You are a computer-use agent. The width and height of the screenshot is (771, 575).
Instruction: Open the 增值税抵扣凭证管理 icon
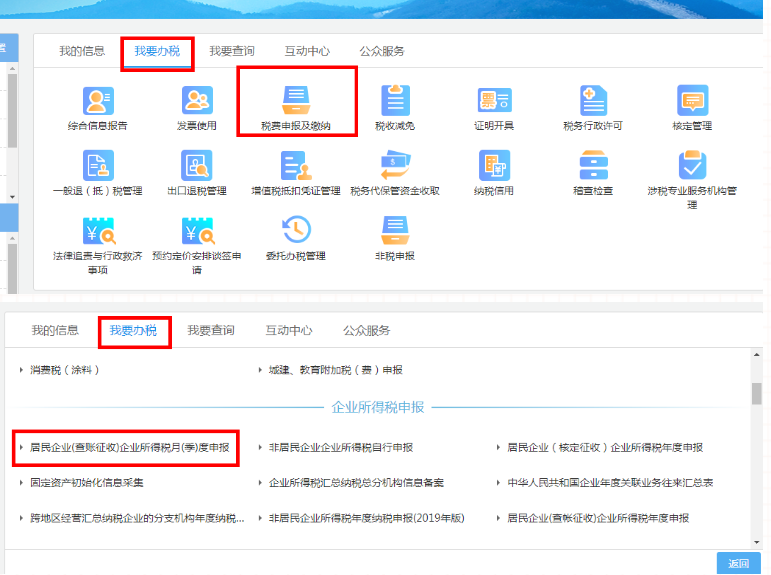[296, 165]
